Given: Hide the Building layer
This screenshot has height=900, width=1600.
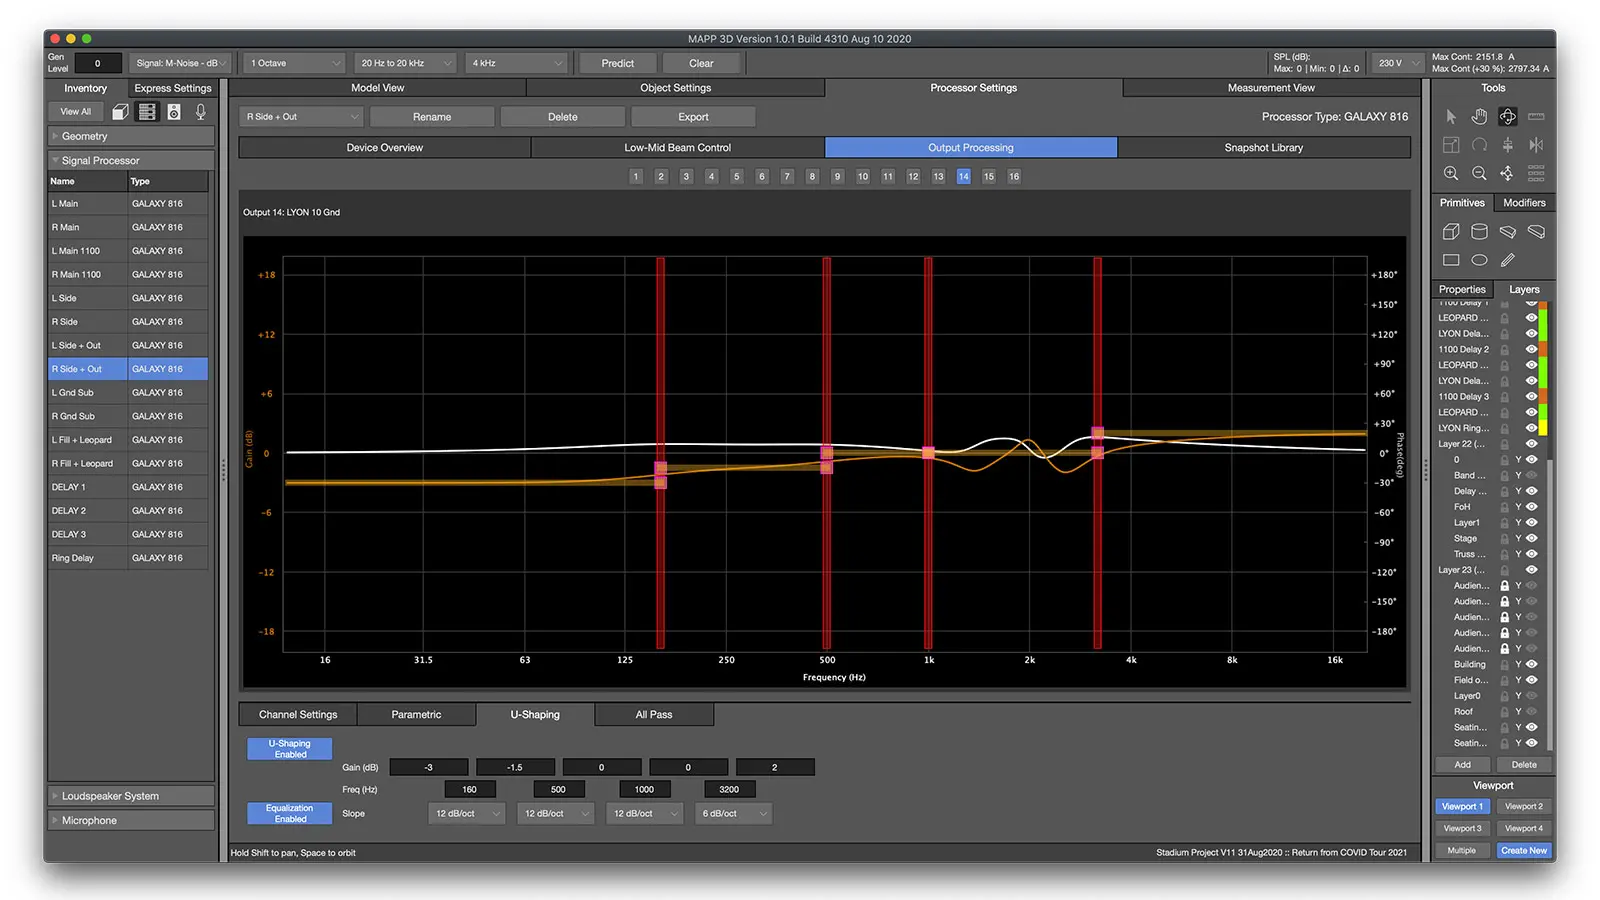Looking at the screenshot, I should [x=1530, y=664].
